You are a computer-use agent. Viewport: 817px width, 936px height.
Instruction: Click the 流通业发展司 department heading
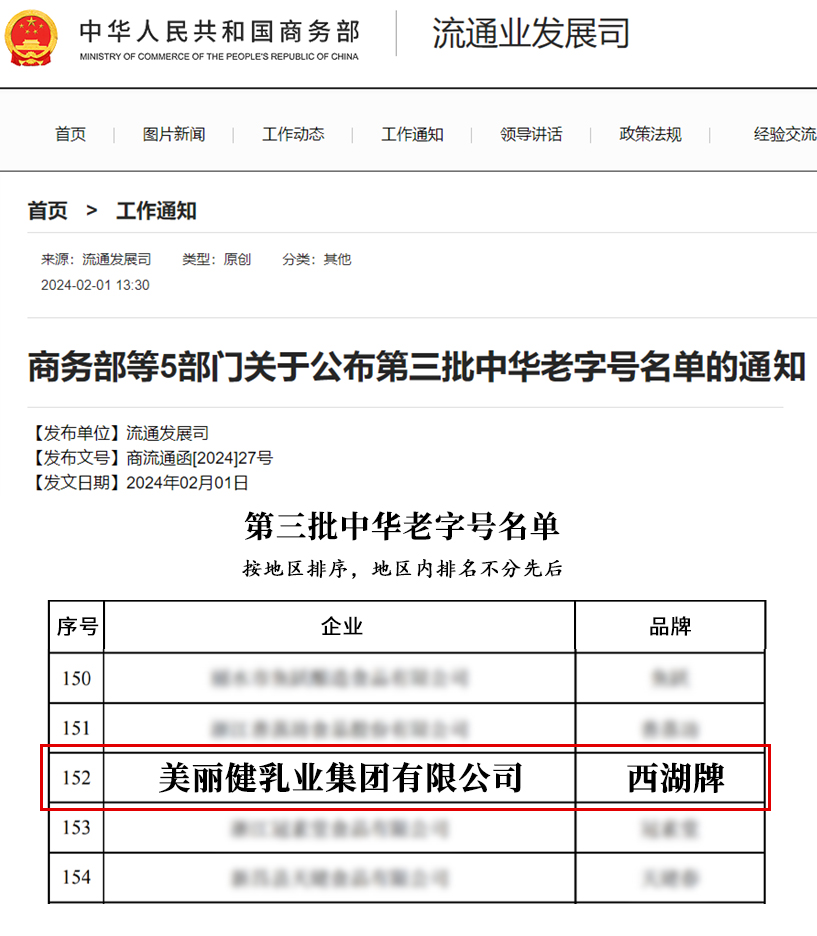[x=531, y=33]
